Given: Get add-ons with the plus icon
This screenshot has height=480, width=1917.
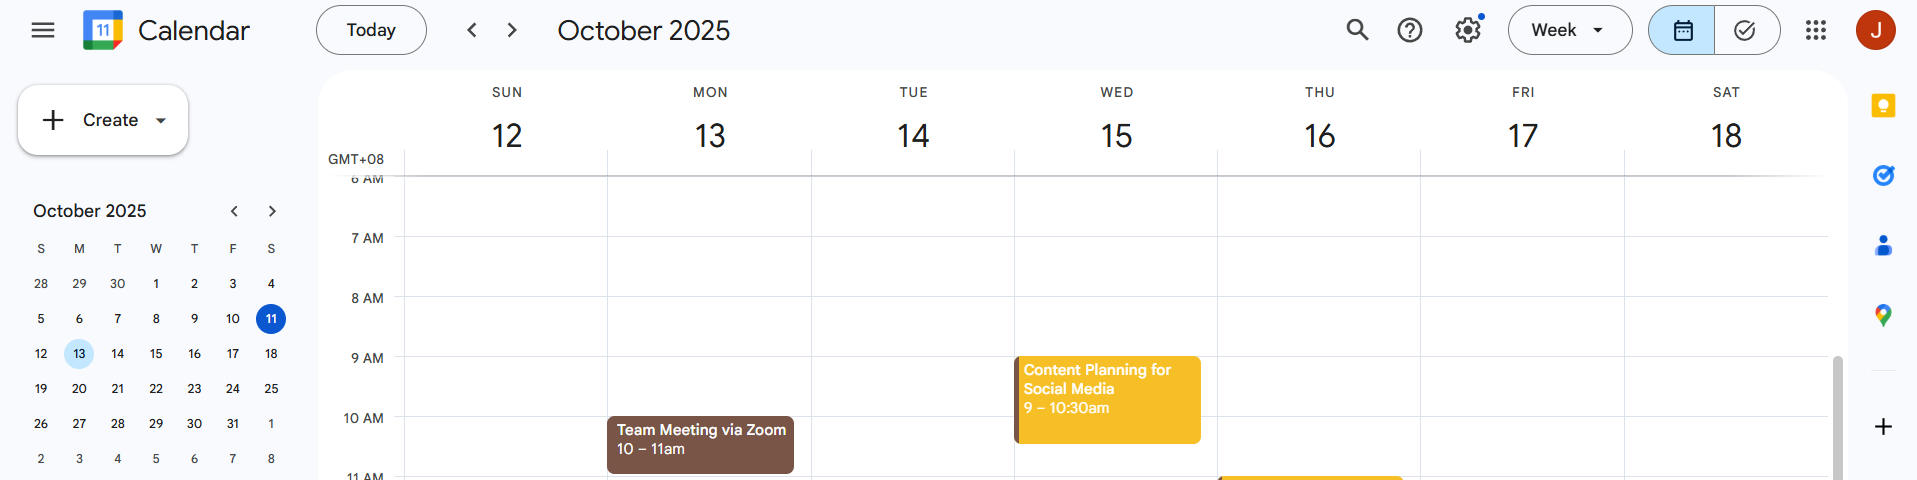Looking at the screenshot, I should pyautogui.click(x=1883, y=427).
